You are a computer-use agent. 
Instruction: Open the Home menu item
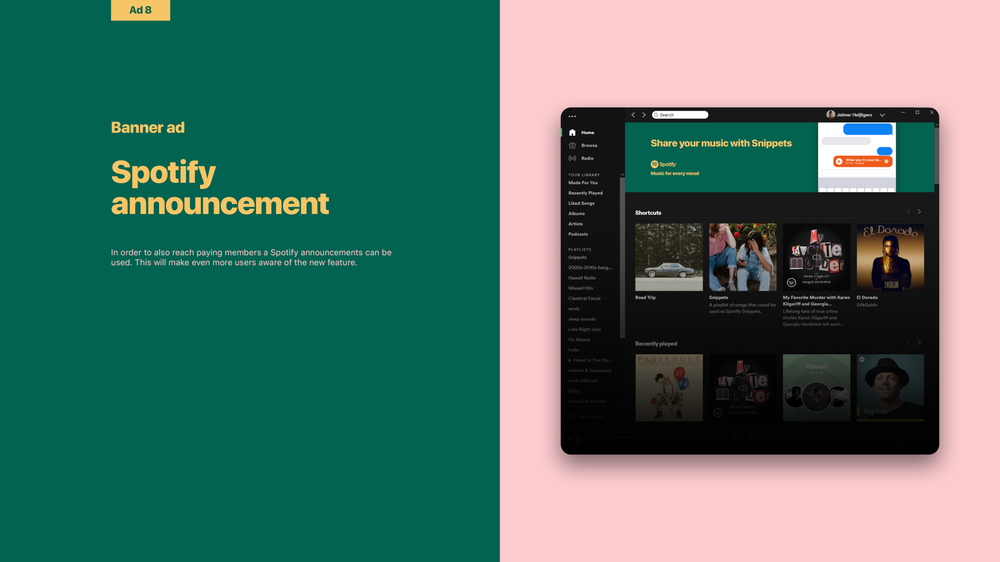tap(587, 133)
